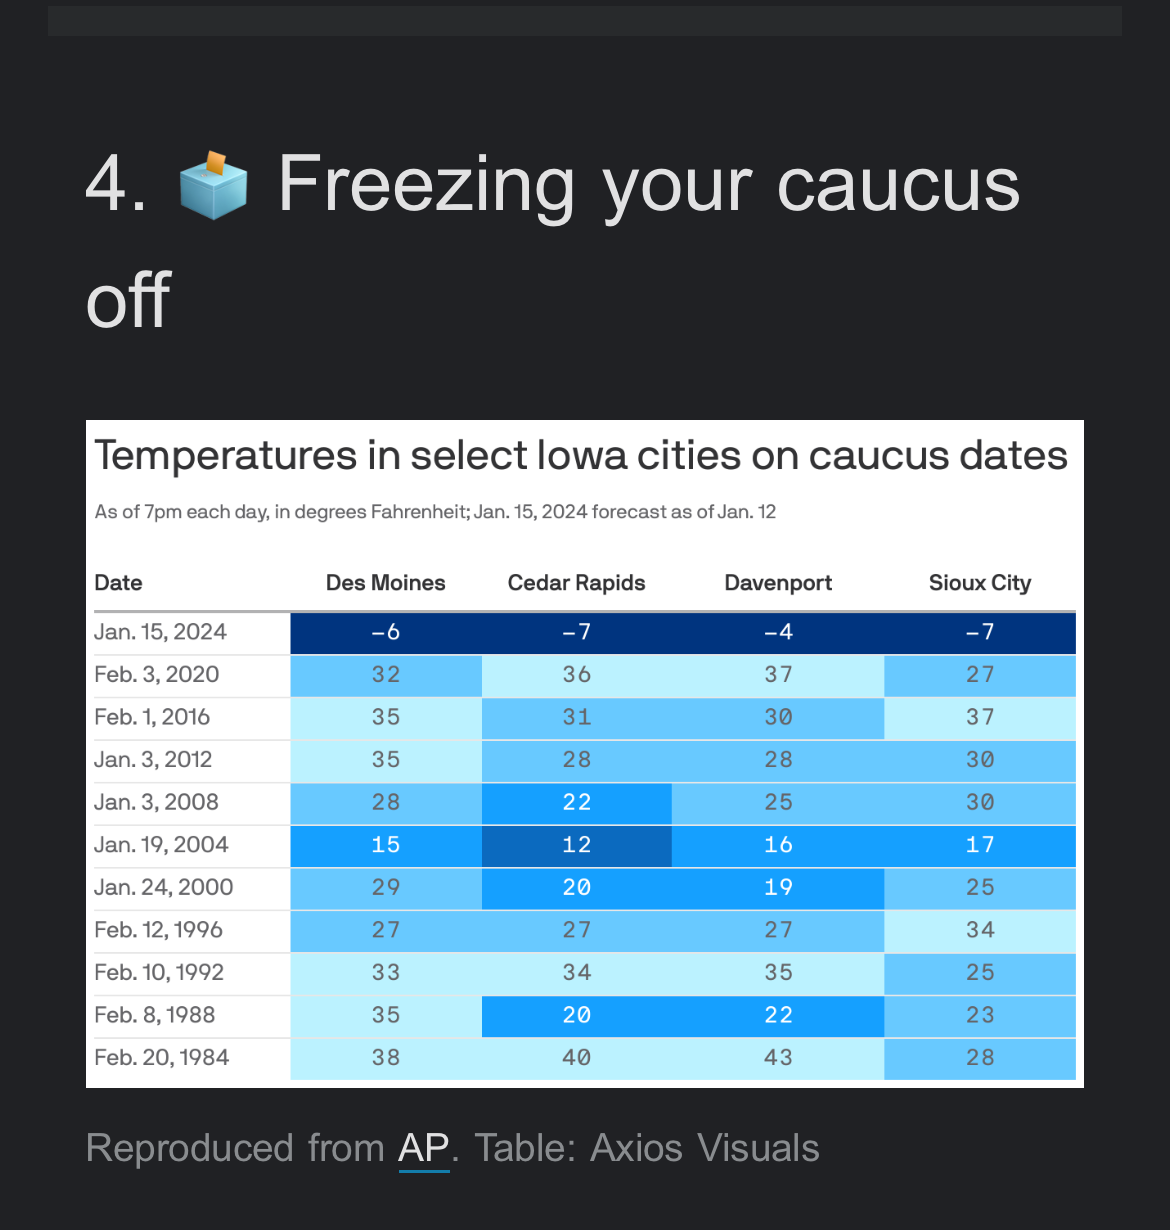The height and width of the screenshot is (1230, 1170).
Task: Click the ballot box emoji in headline
Action: point(212,185)
